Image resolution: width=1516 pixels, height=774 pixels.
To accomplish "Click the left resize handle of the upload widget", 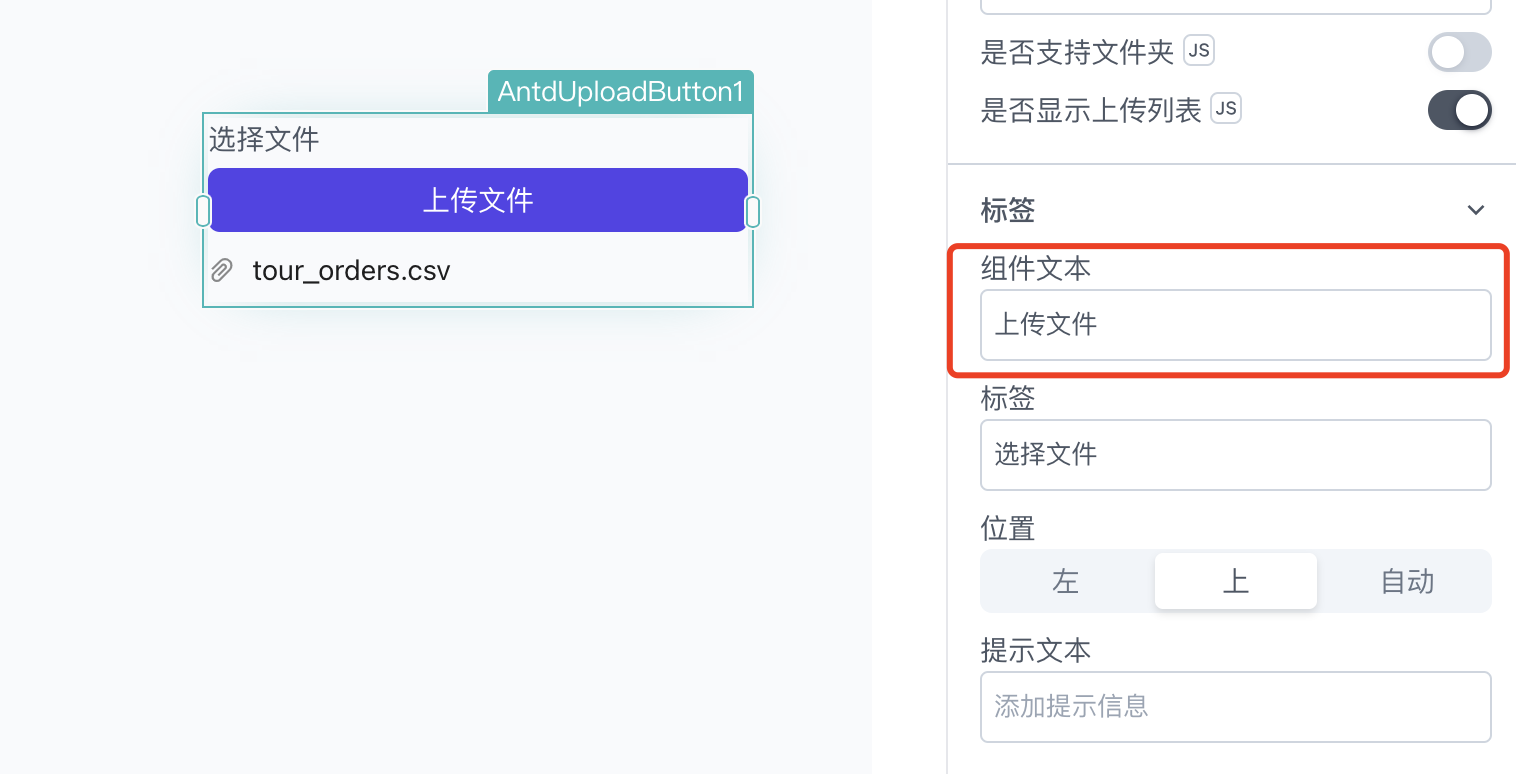I will [x=203, y=211].
